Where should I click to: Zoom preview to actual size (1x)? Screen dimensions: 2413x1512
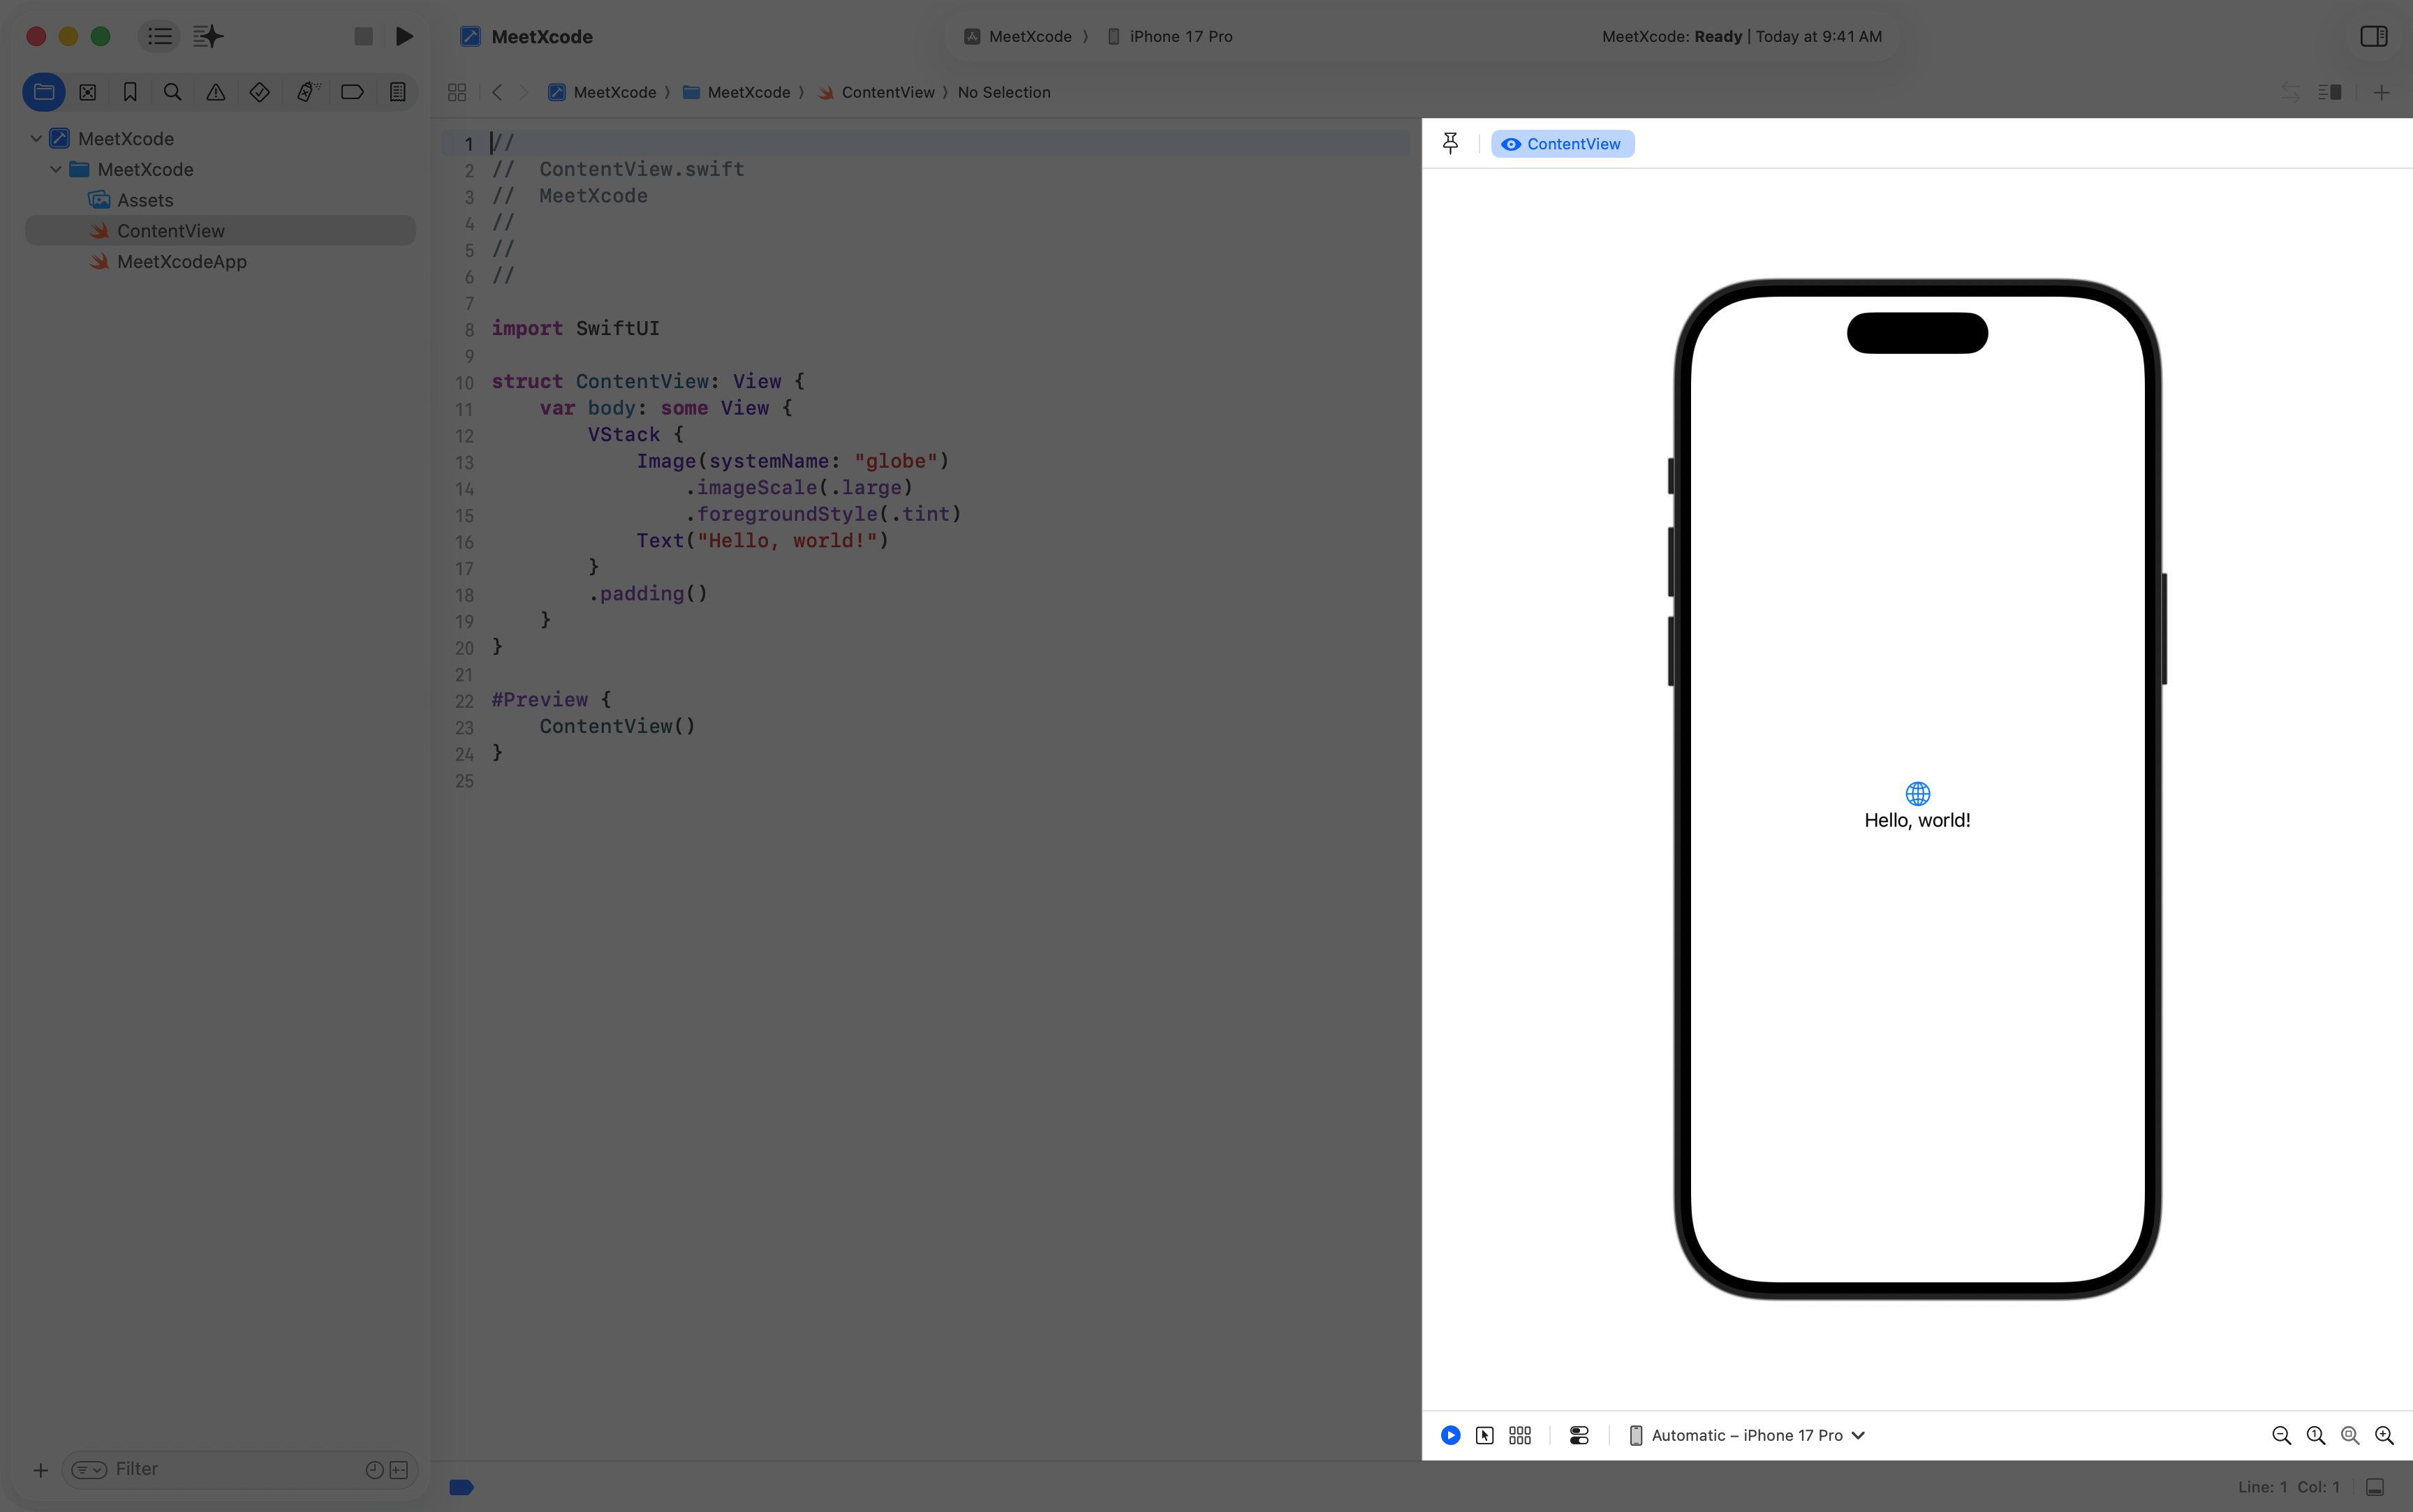pos(2315,1434)
